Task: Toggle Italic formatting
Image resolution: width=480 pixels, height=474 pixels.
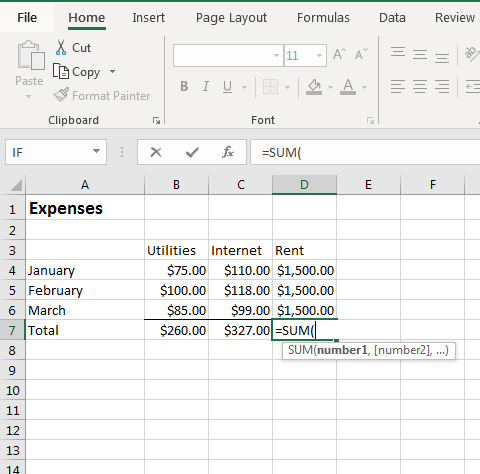Action: [x=206, y=86]
